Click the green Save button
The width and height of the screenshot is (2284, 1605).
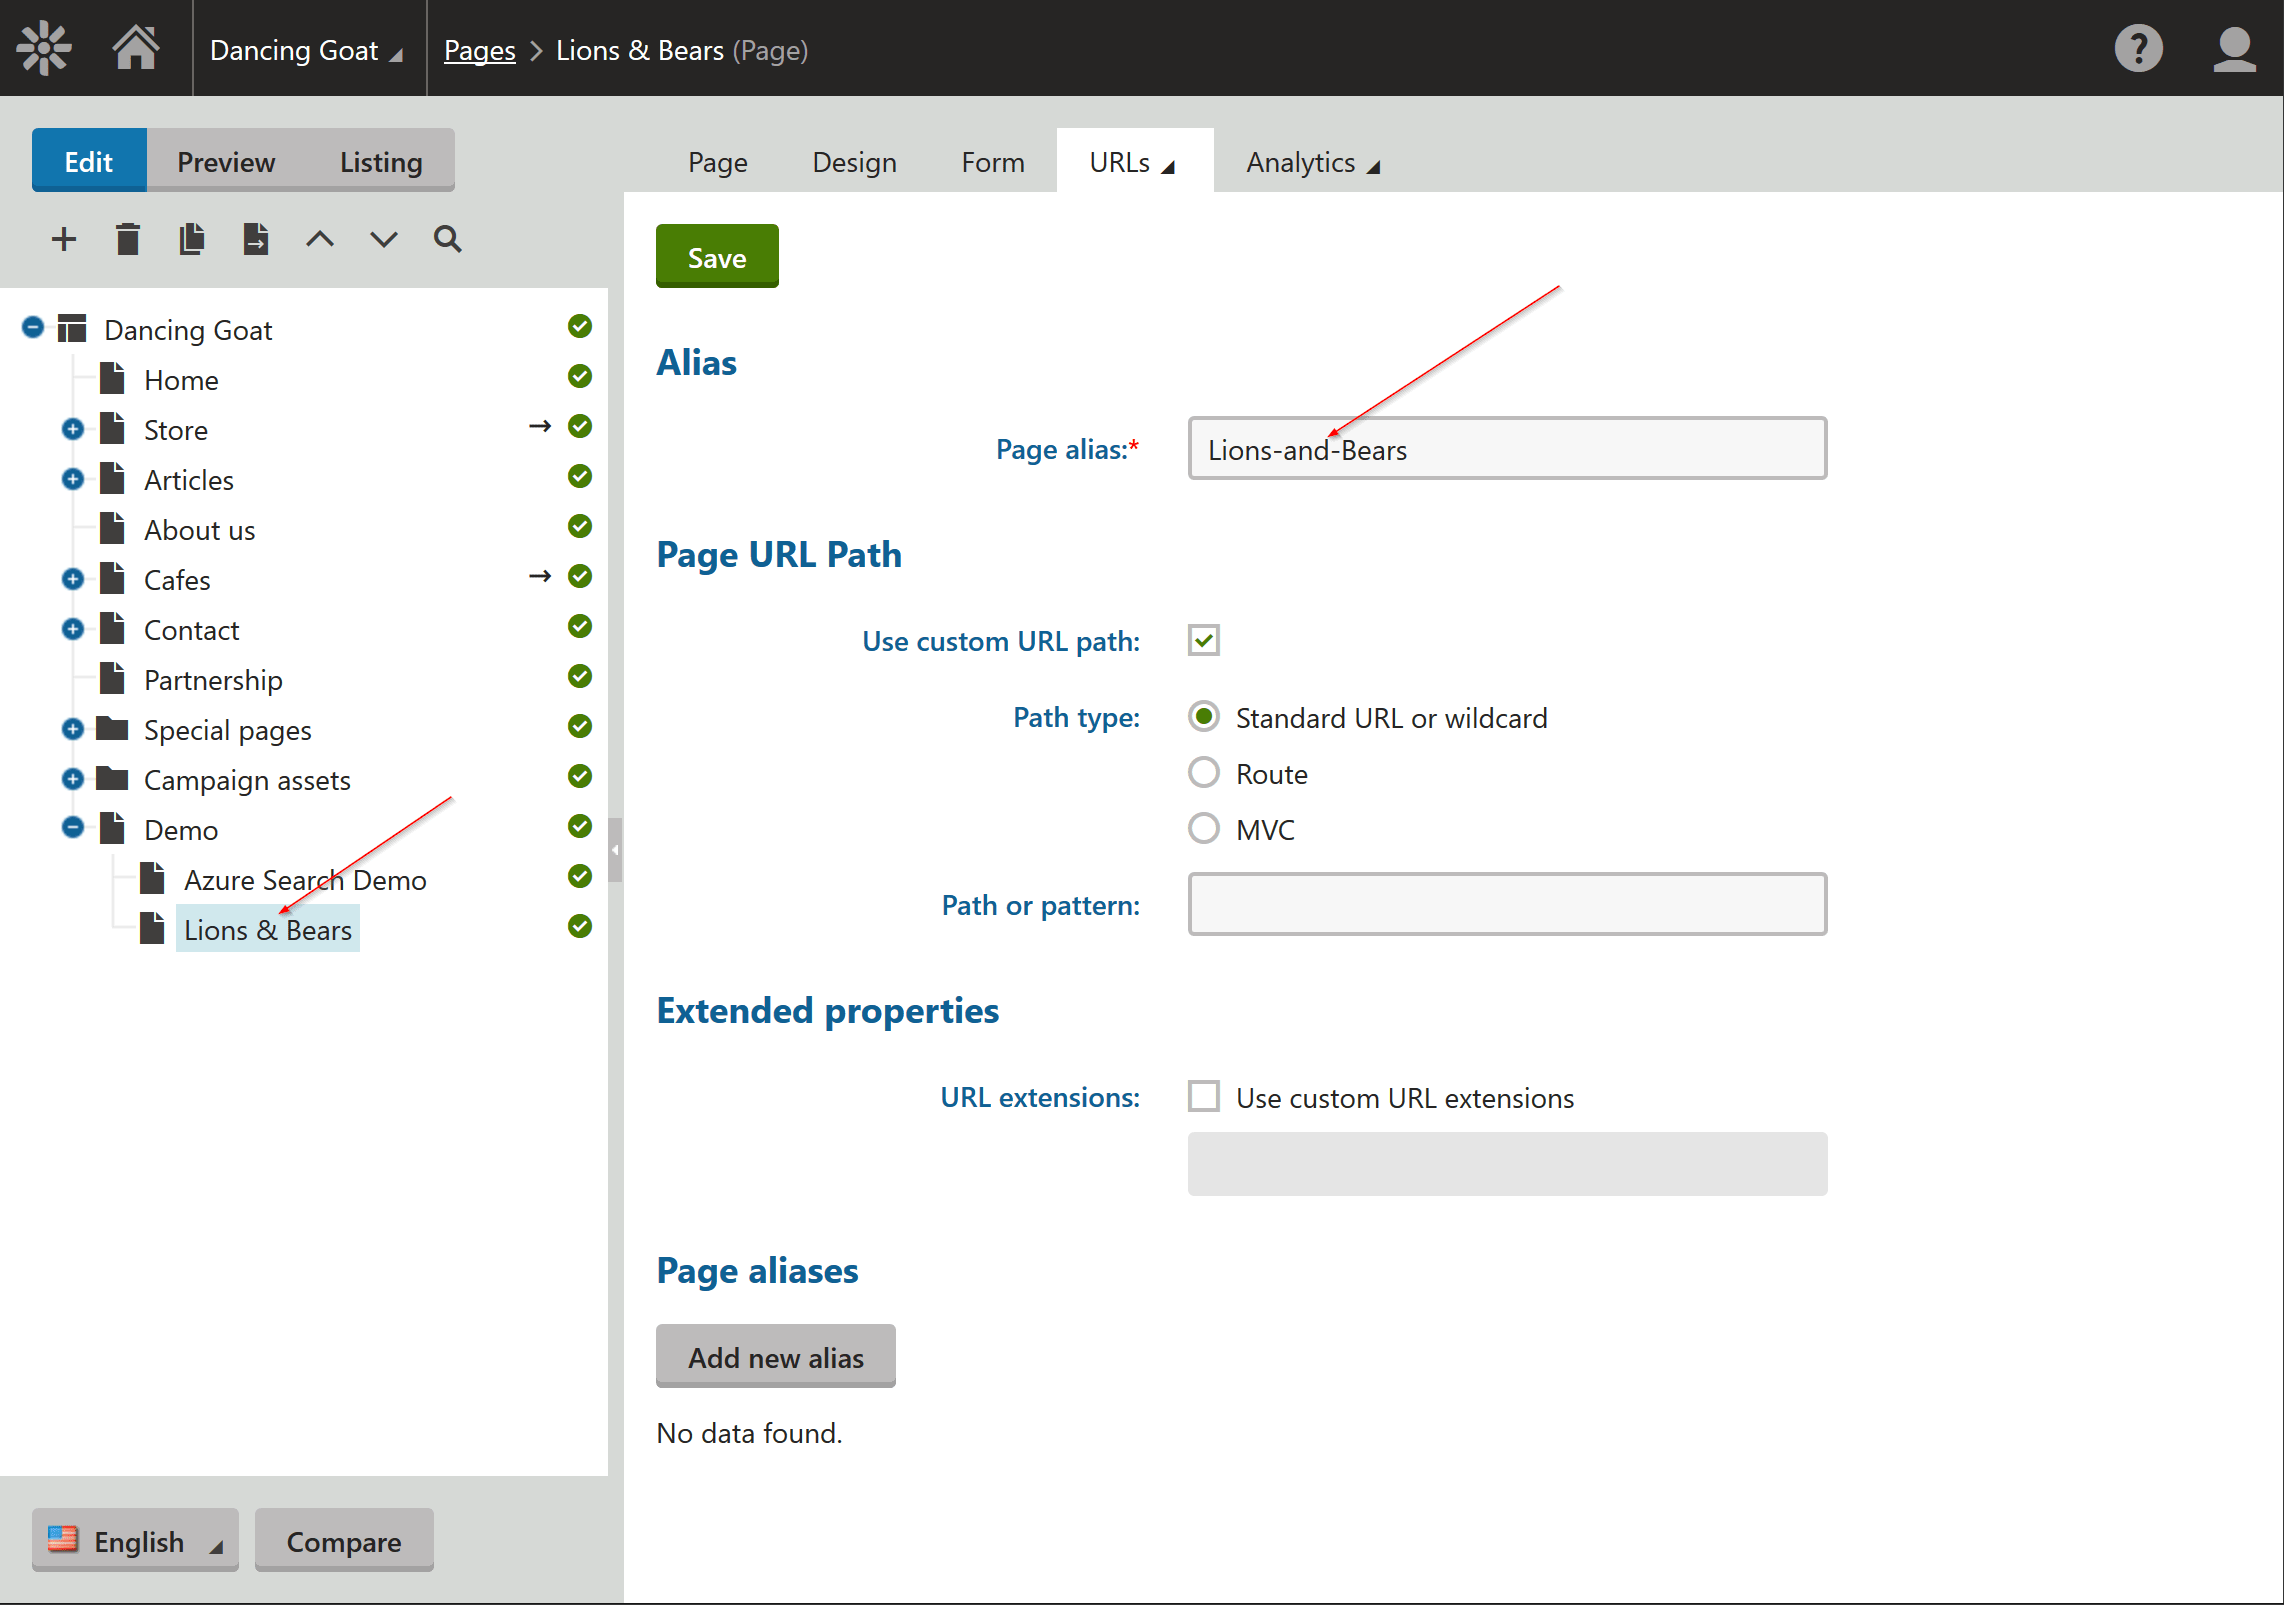[717, 256]
